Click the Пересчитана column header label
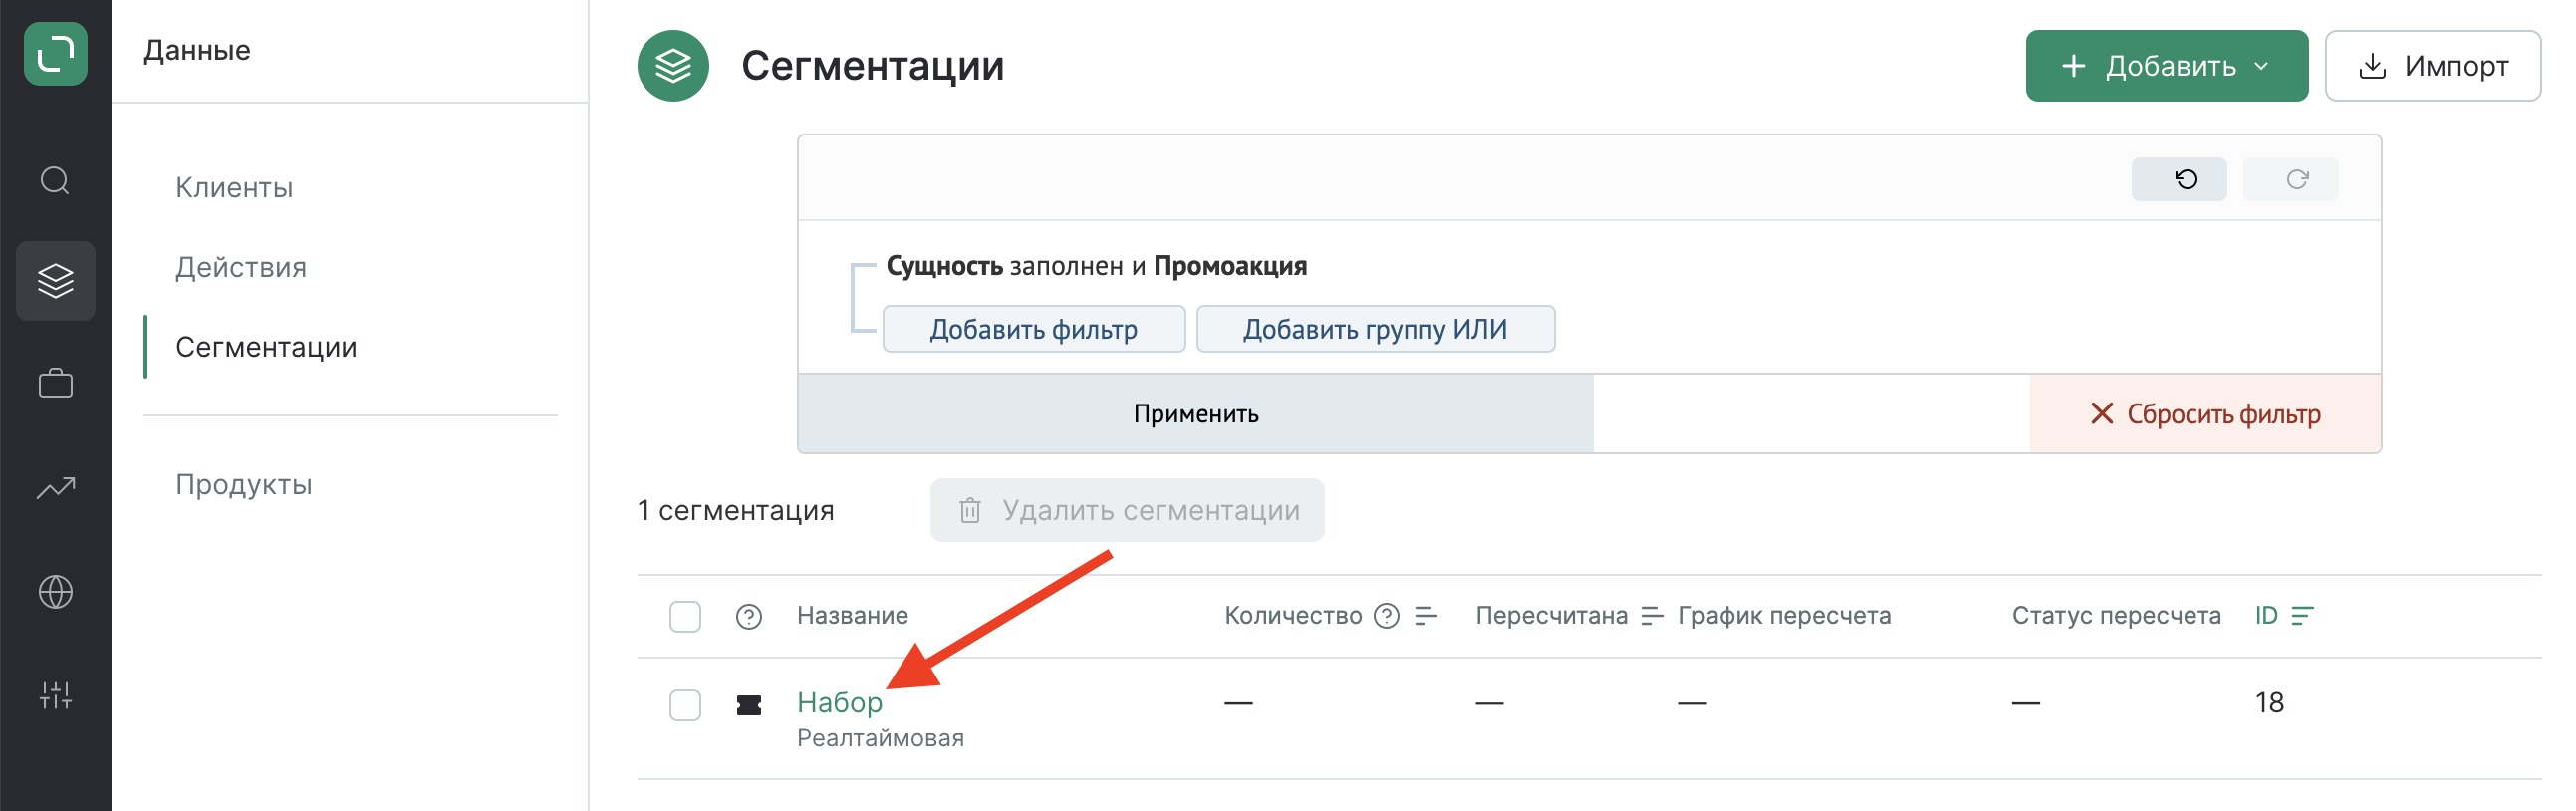 [x=1551, y=615]
